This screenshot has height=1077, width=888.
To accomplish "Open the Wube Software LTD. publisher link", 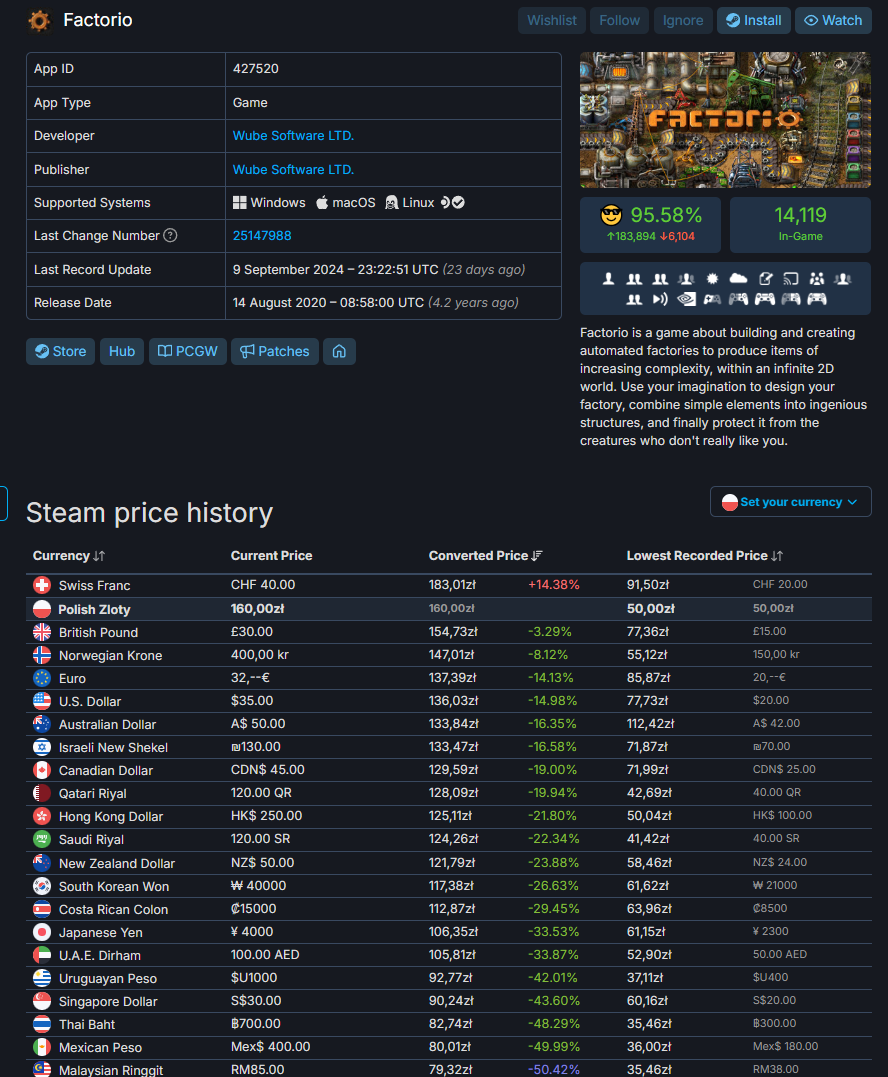I will 293,169.
